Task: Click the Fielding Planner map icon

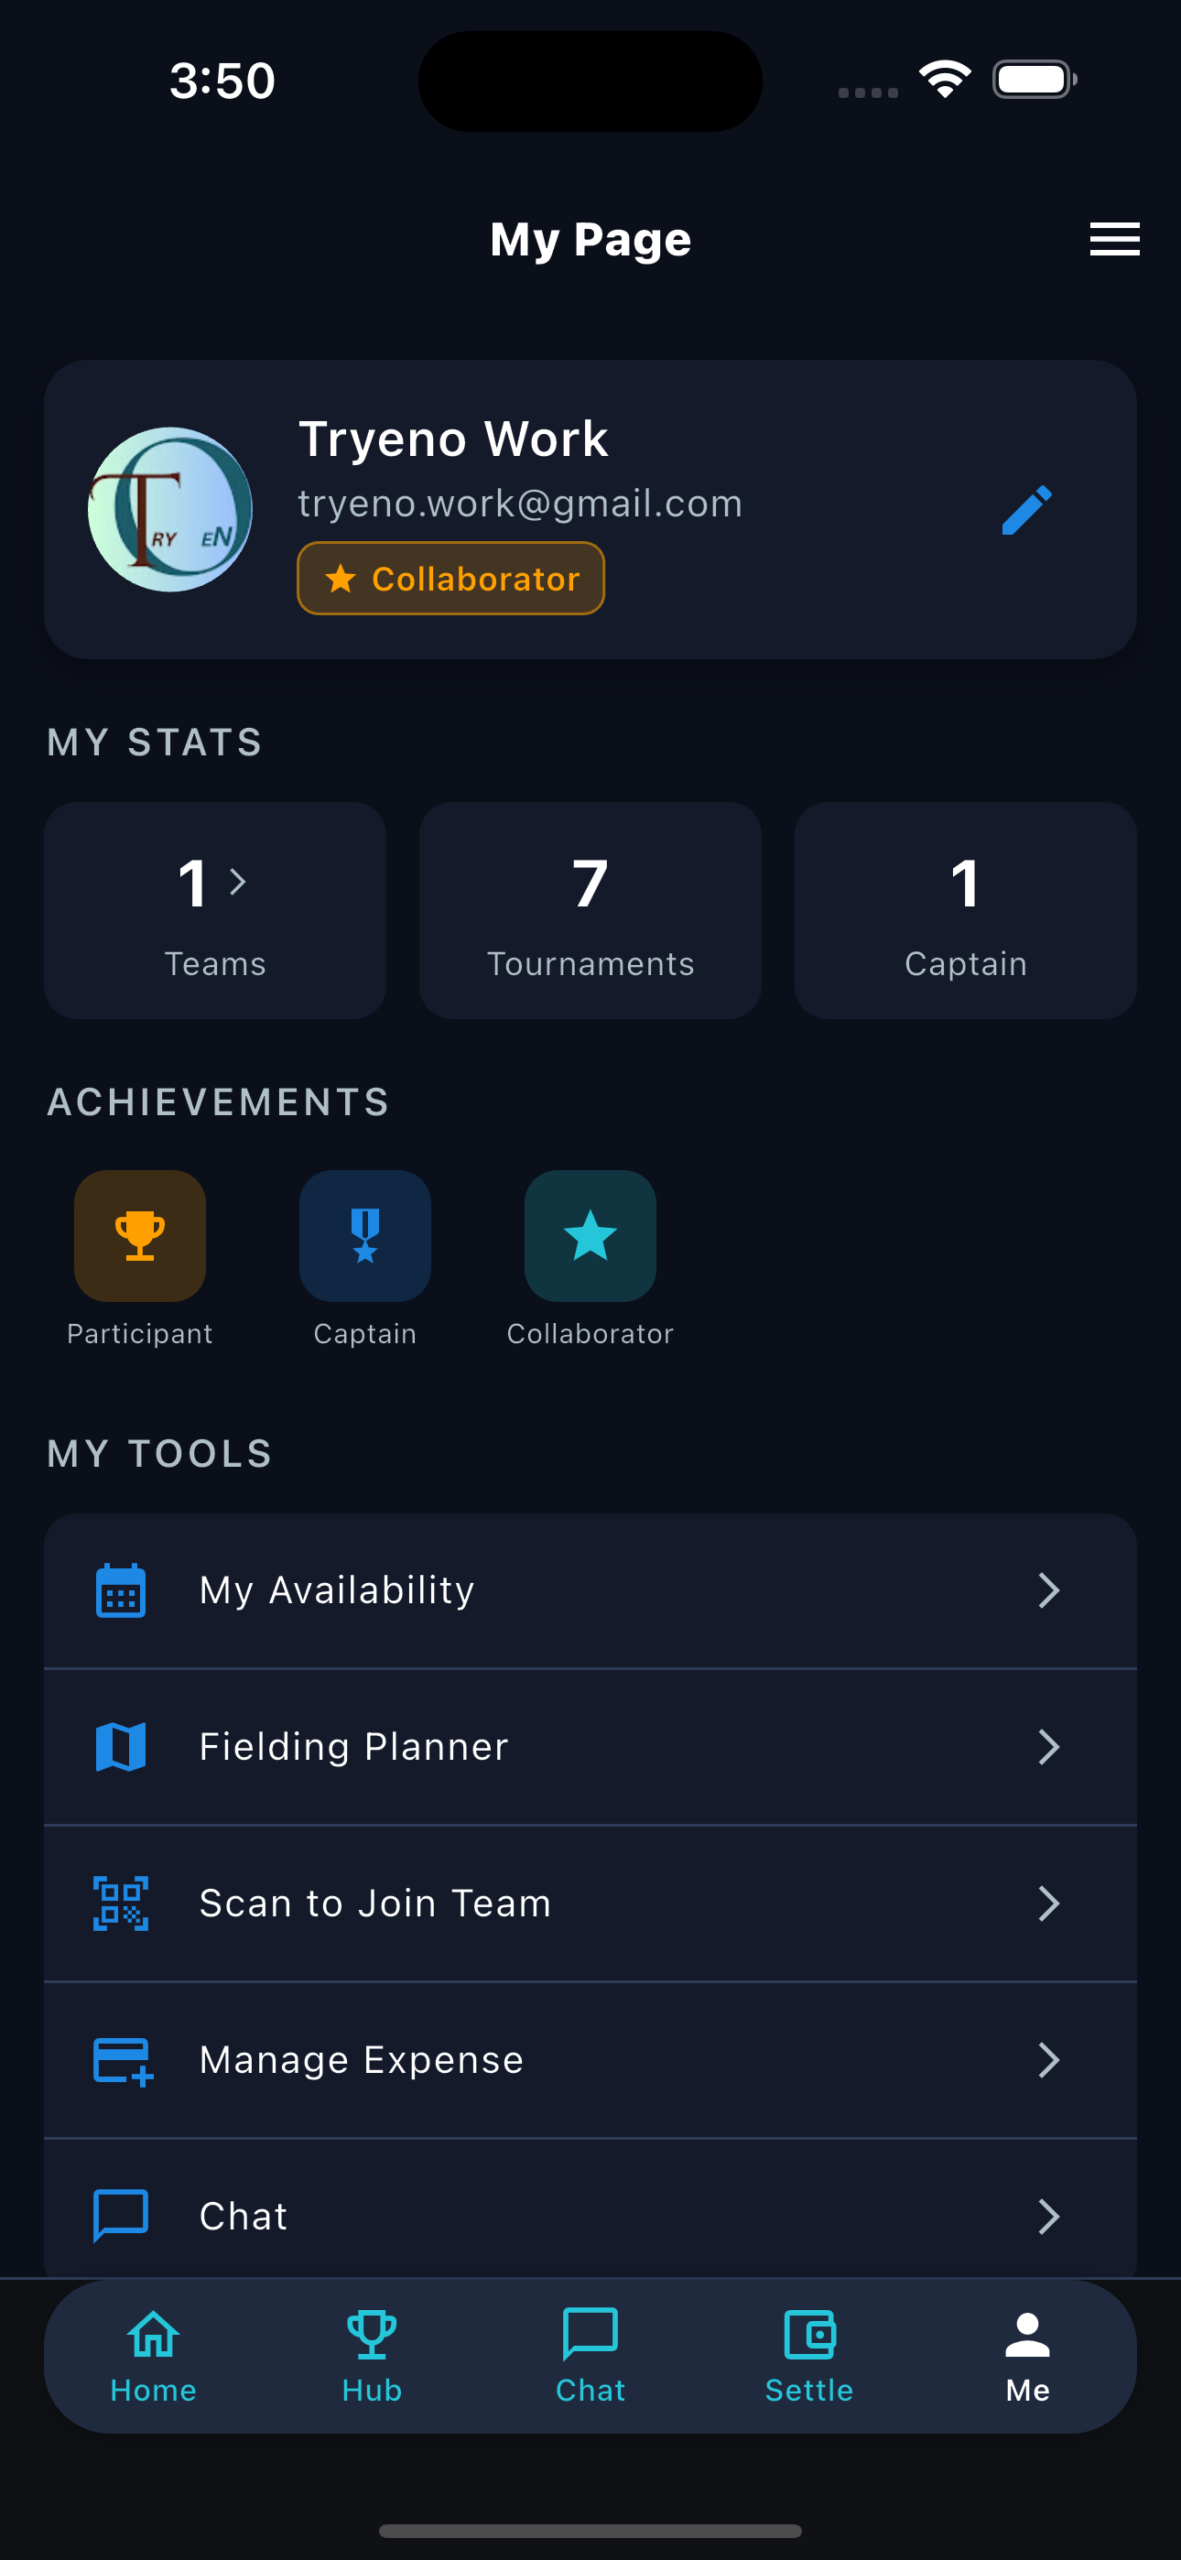Action: [121, 1747]
